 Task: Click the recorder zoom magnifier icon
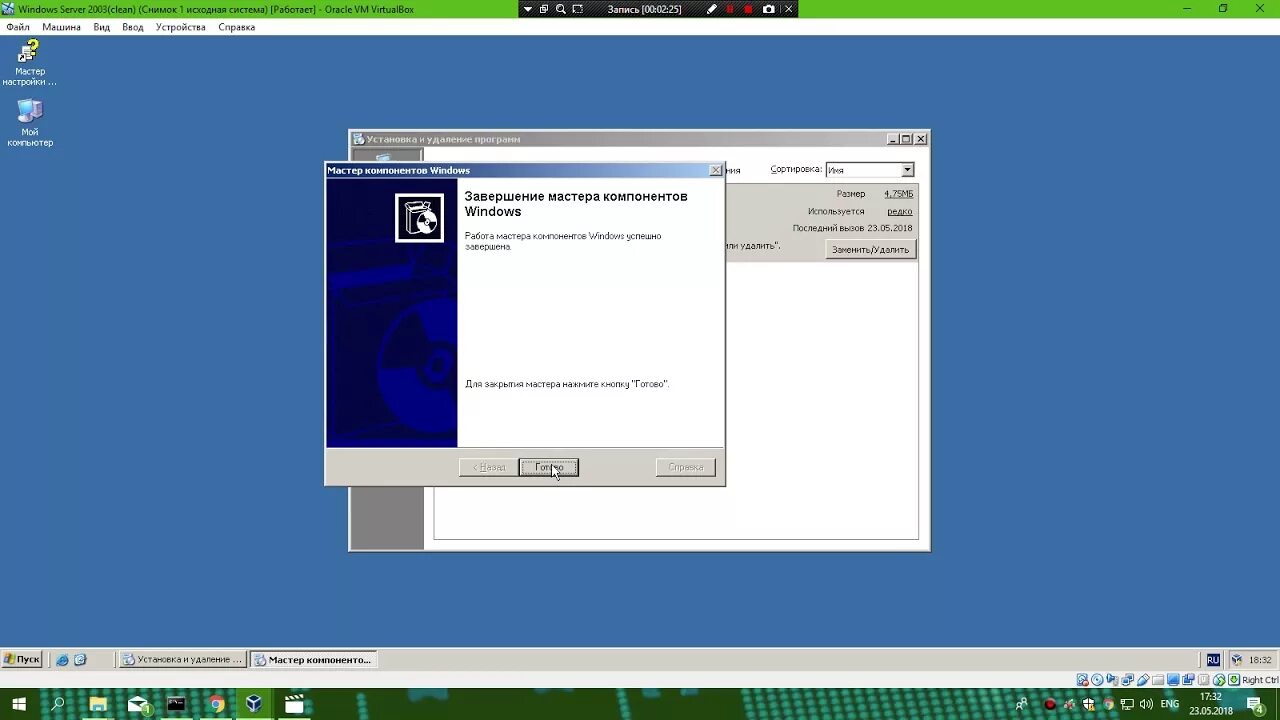(x=561, y=9)
